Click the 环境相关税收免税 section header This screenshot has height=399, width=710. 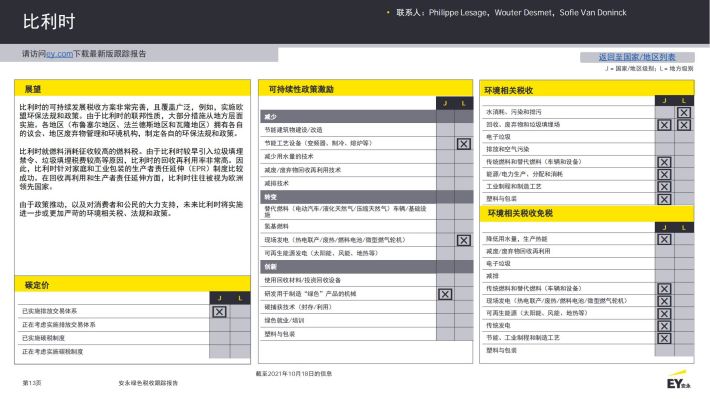[586, 213]
